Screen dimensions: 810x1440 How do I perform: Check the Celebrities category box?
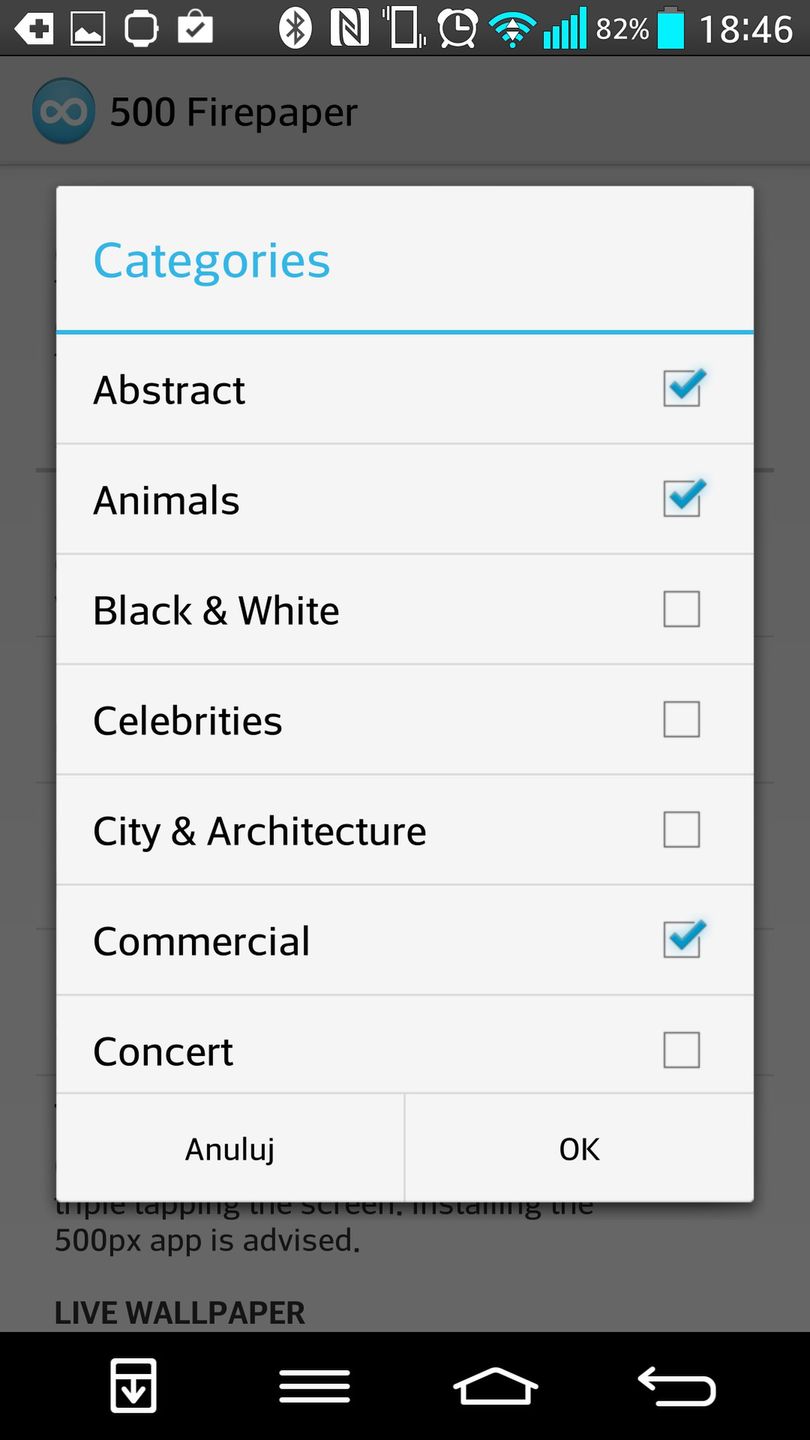682,719
